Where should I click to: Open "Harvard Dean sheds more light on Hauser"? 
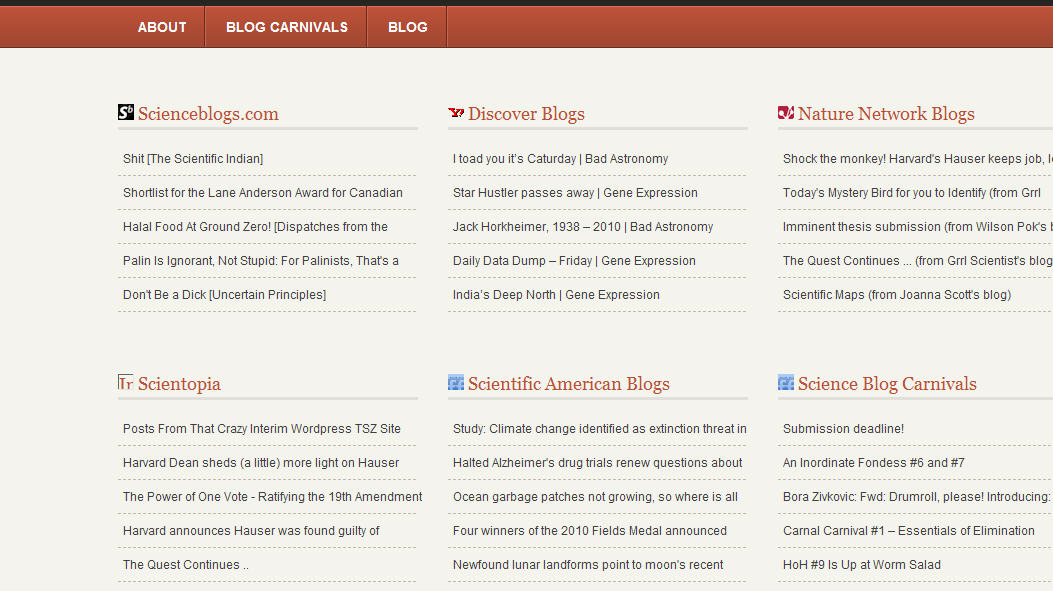pyautogui.click(x=260, y=463)
